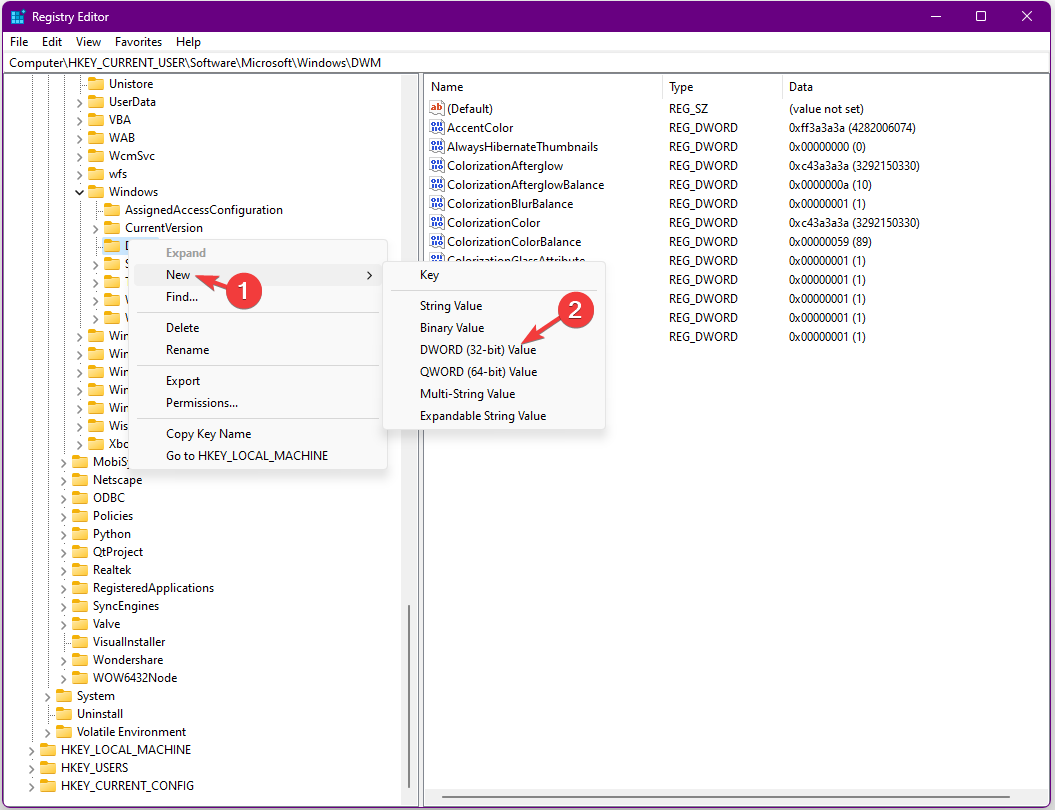Screen dimensions: 1055x810
Task: Click the ColorizationColor value icon
Action: click(x=435, y=222)
